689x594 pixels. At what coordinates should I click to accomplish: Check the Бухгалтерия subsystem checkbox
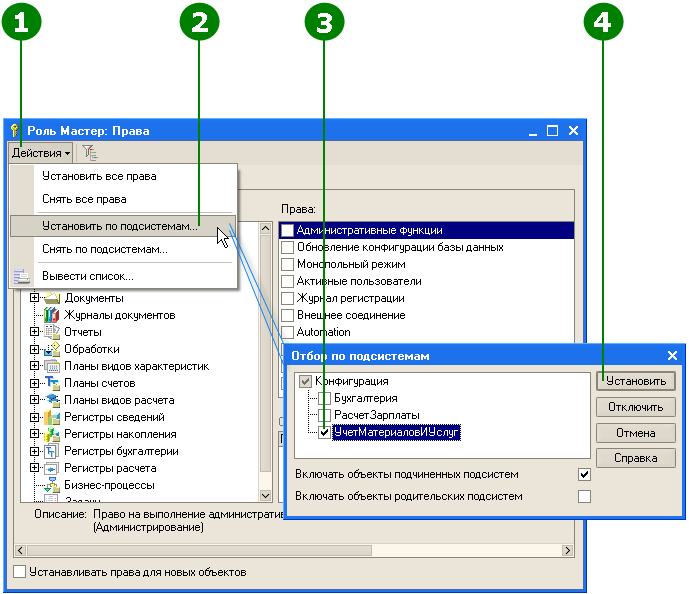(324, 398)
